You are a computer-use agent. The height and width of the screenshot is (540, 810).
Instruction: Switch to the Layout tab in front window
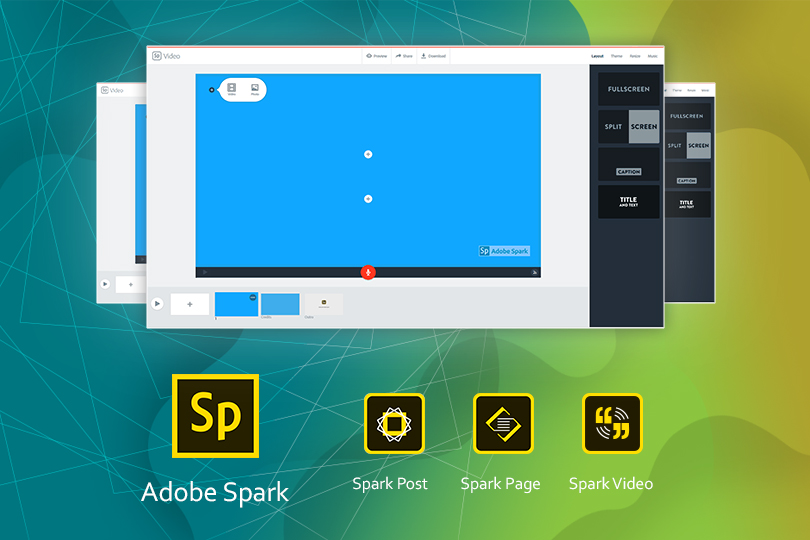coord(597,56)
